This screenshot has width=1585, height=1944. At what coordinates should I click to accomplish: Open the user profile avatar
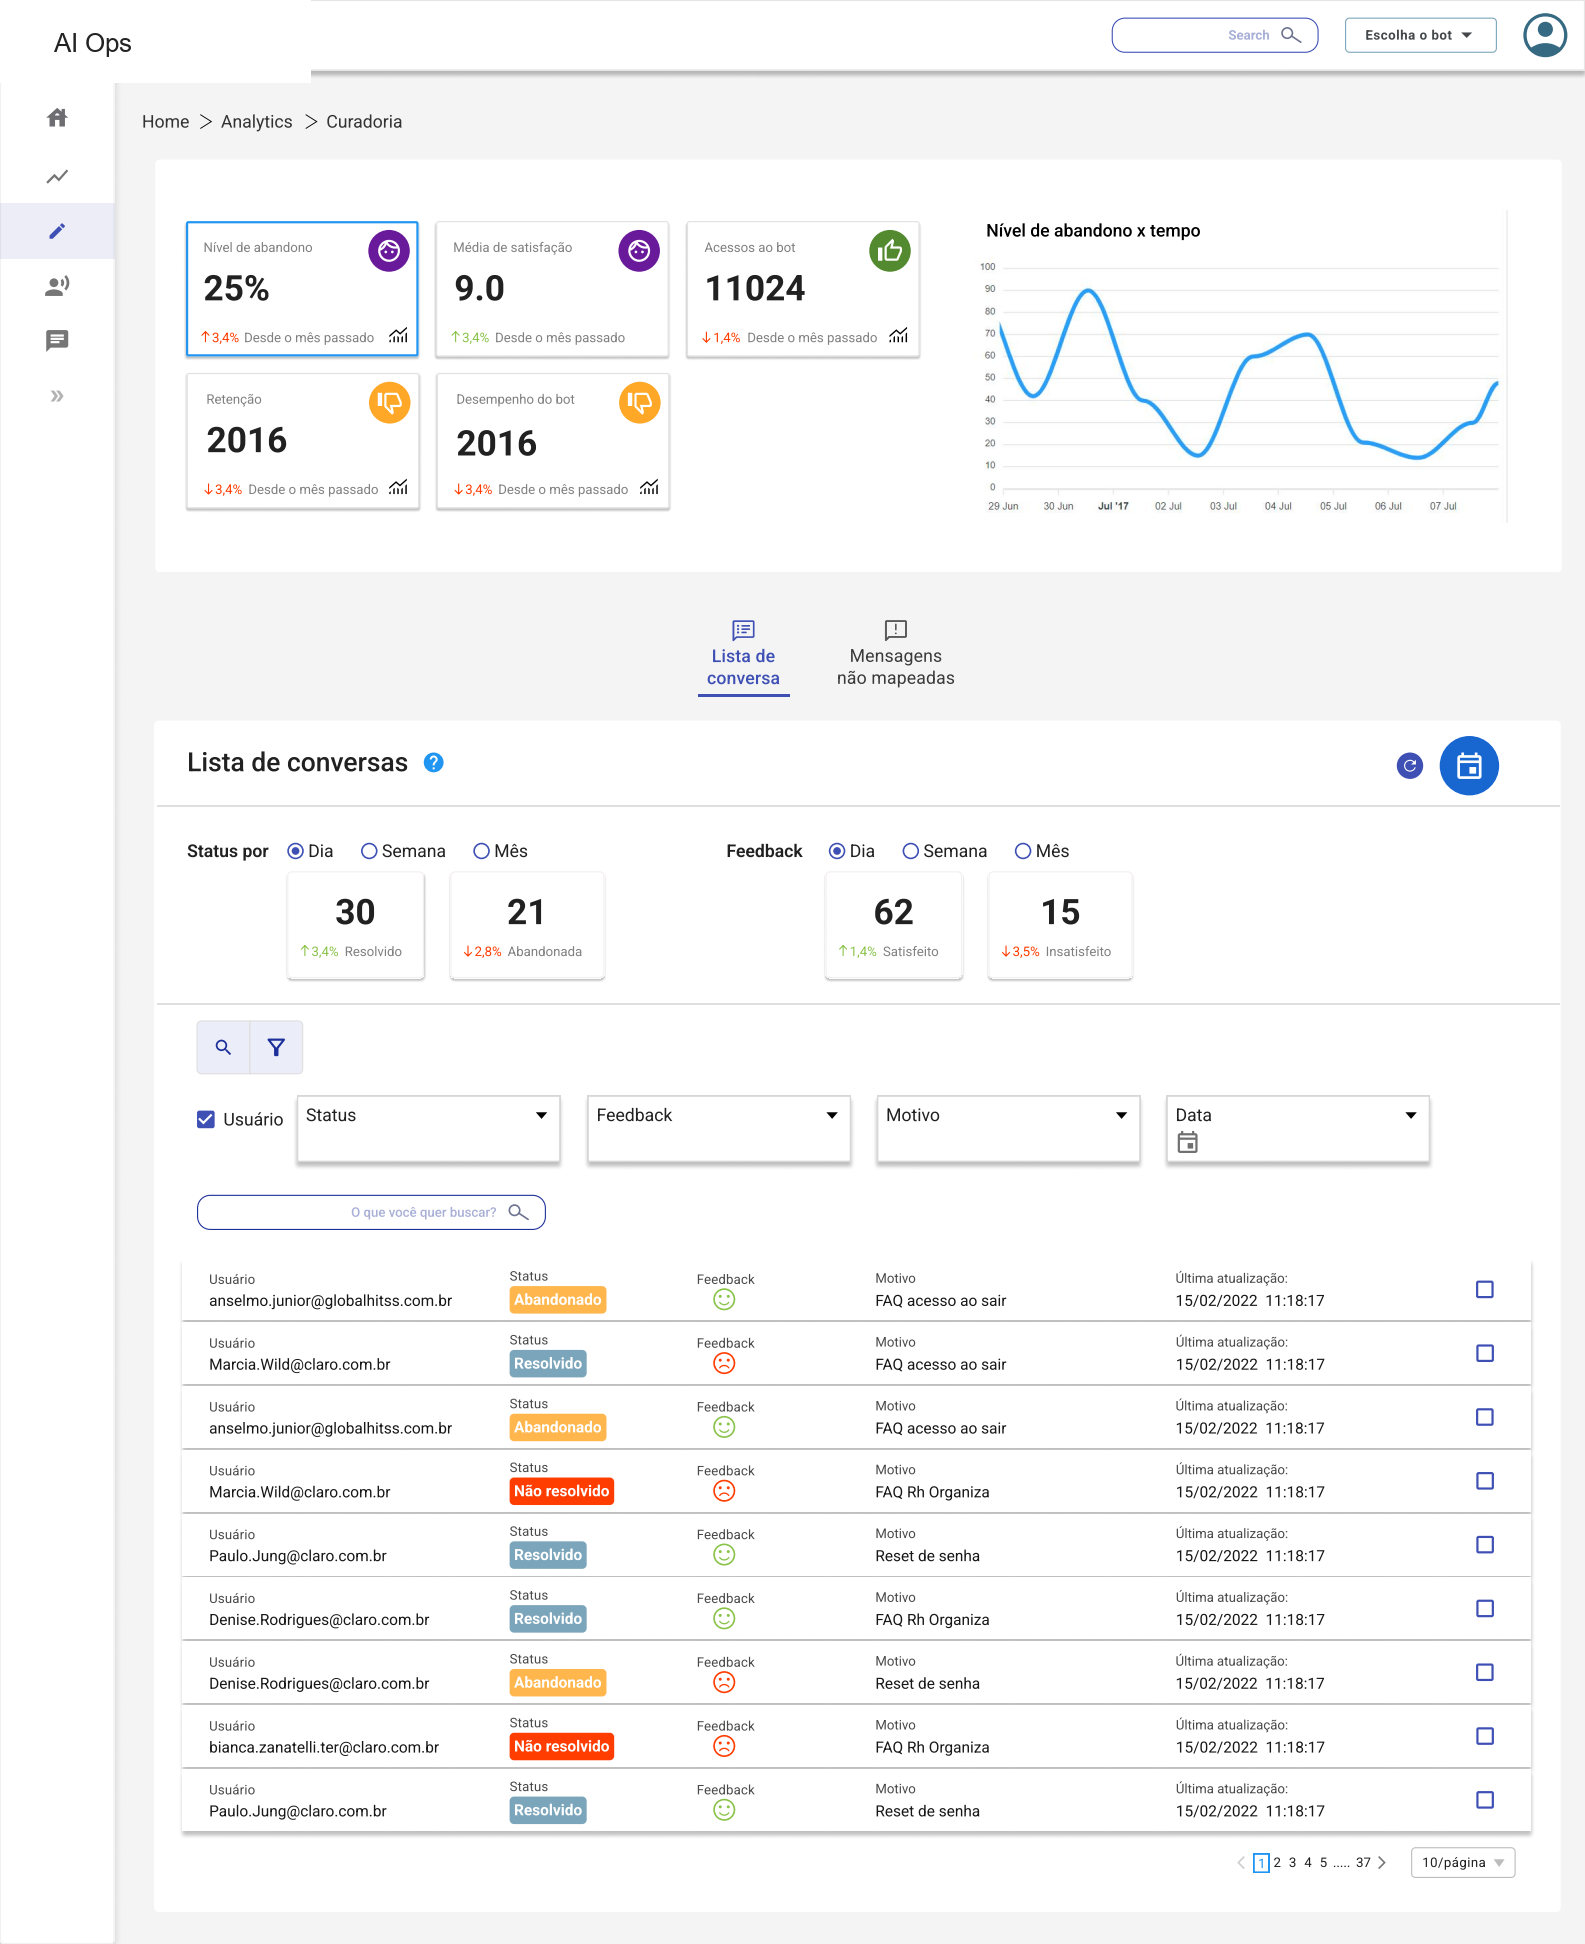[1545, 35]
